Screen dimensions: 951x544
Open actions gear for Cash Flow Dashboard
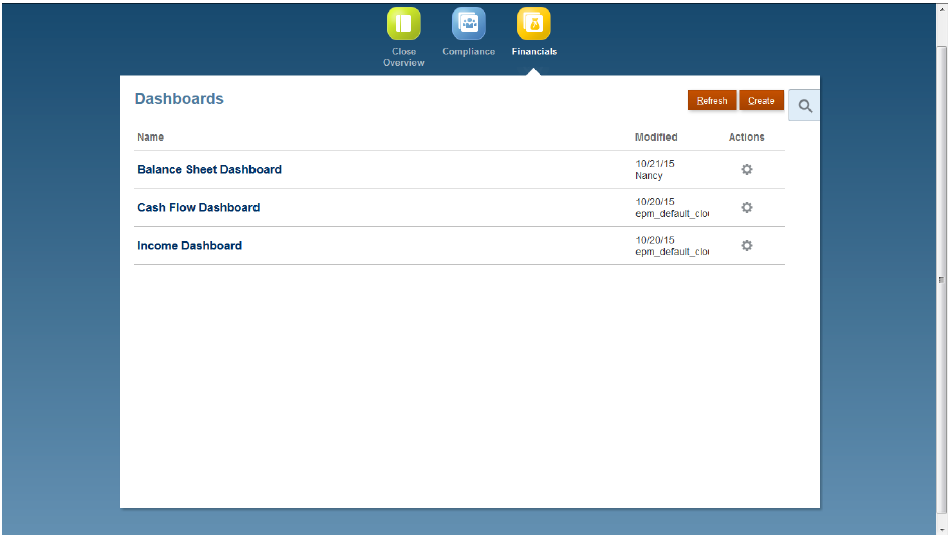point(747,207)
